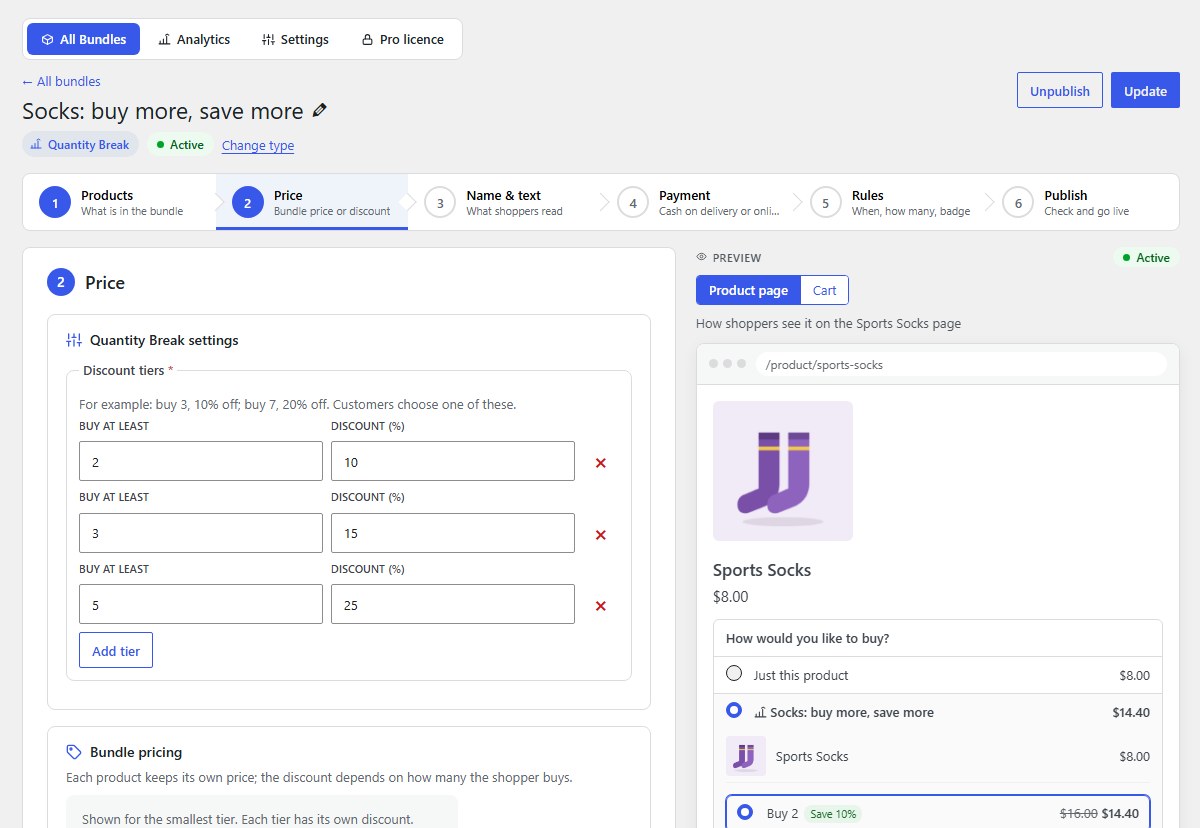Image resolution: width=1200 pixels, height=828 pixels.
Task: Follow the '← All bundles' back link
Action: [61, 82]
